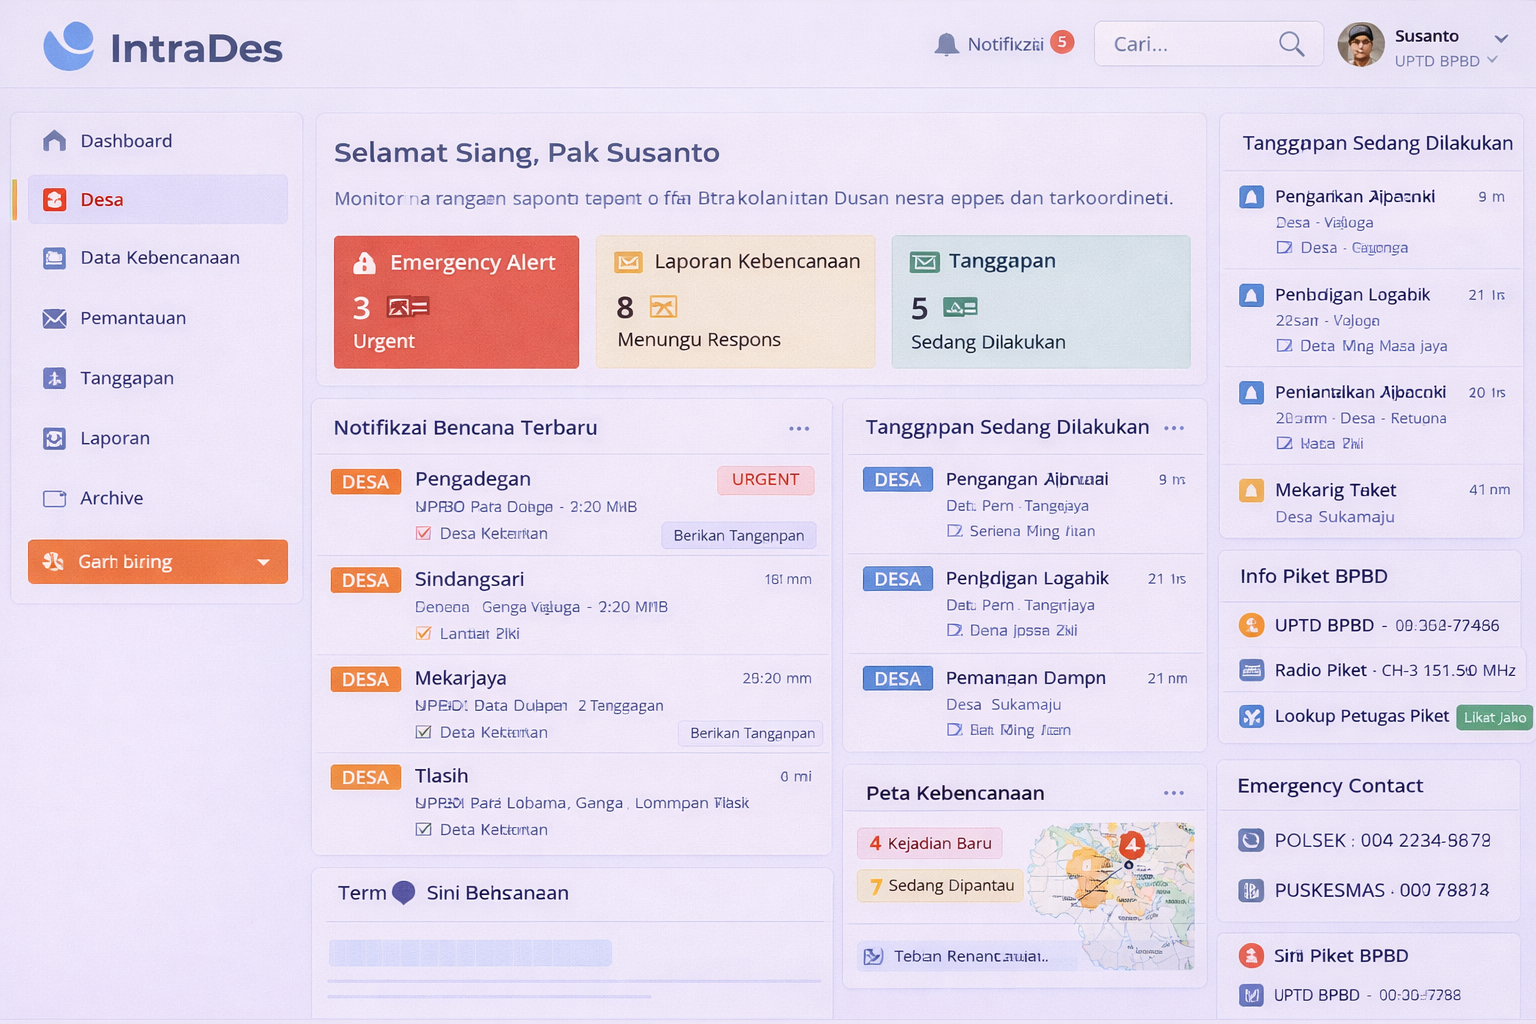The image size is (1536, 1024).
Task: Click the Emergency Alert lock icon
Action: coord(365,263)
